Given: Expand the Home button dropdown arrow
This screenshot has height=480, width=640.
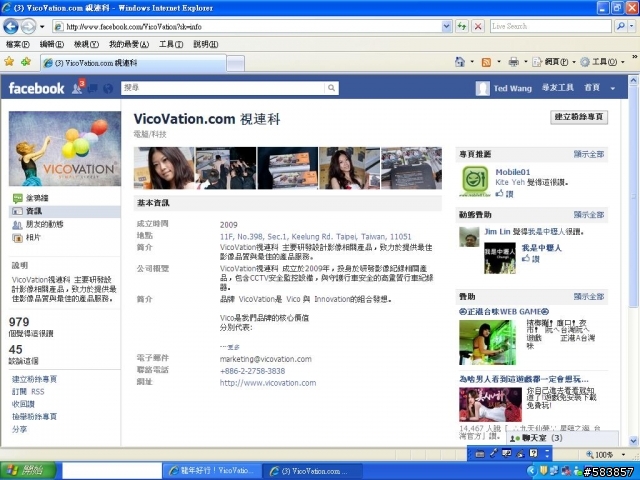Looking at the screenshot, I should pyautogui.click(x=472, y=62).
